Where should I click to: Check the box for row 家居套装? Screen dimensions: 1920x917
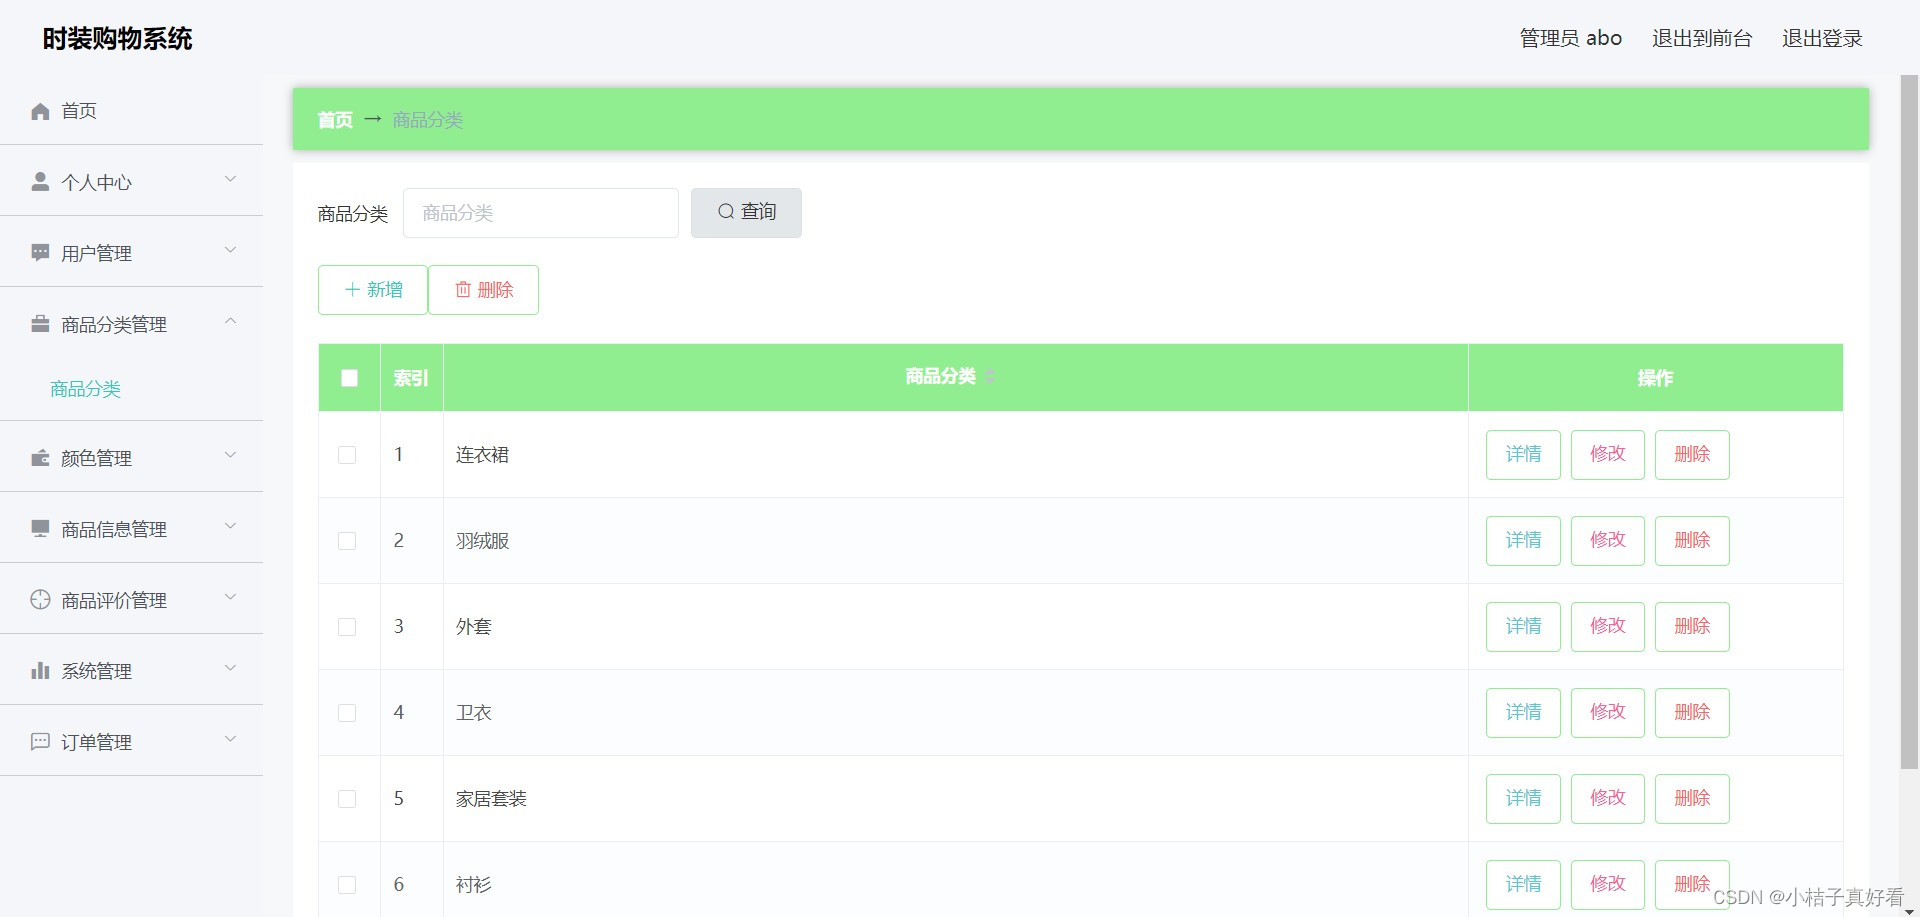click(x=347, y=799)
